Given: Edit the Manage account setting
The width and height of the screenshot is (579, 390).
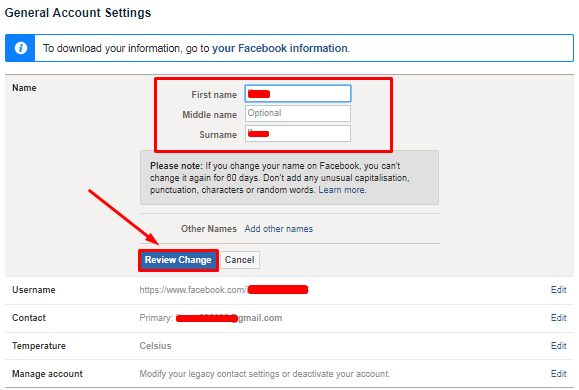Looking at the screenshot, I should (558, 374).
